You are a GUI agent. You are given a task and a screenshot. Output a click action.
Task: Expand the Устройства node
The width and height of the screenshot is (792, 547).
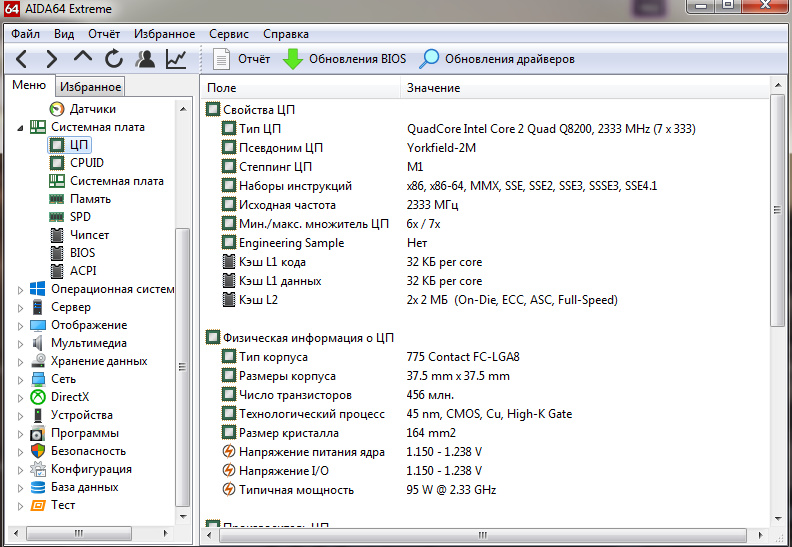click(20, 416)
